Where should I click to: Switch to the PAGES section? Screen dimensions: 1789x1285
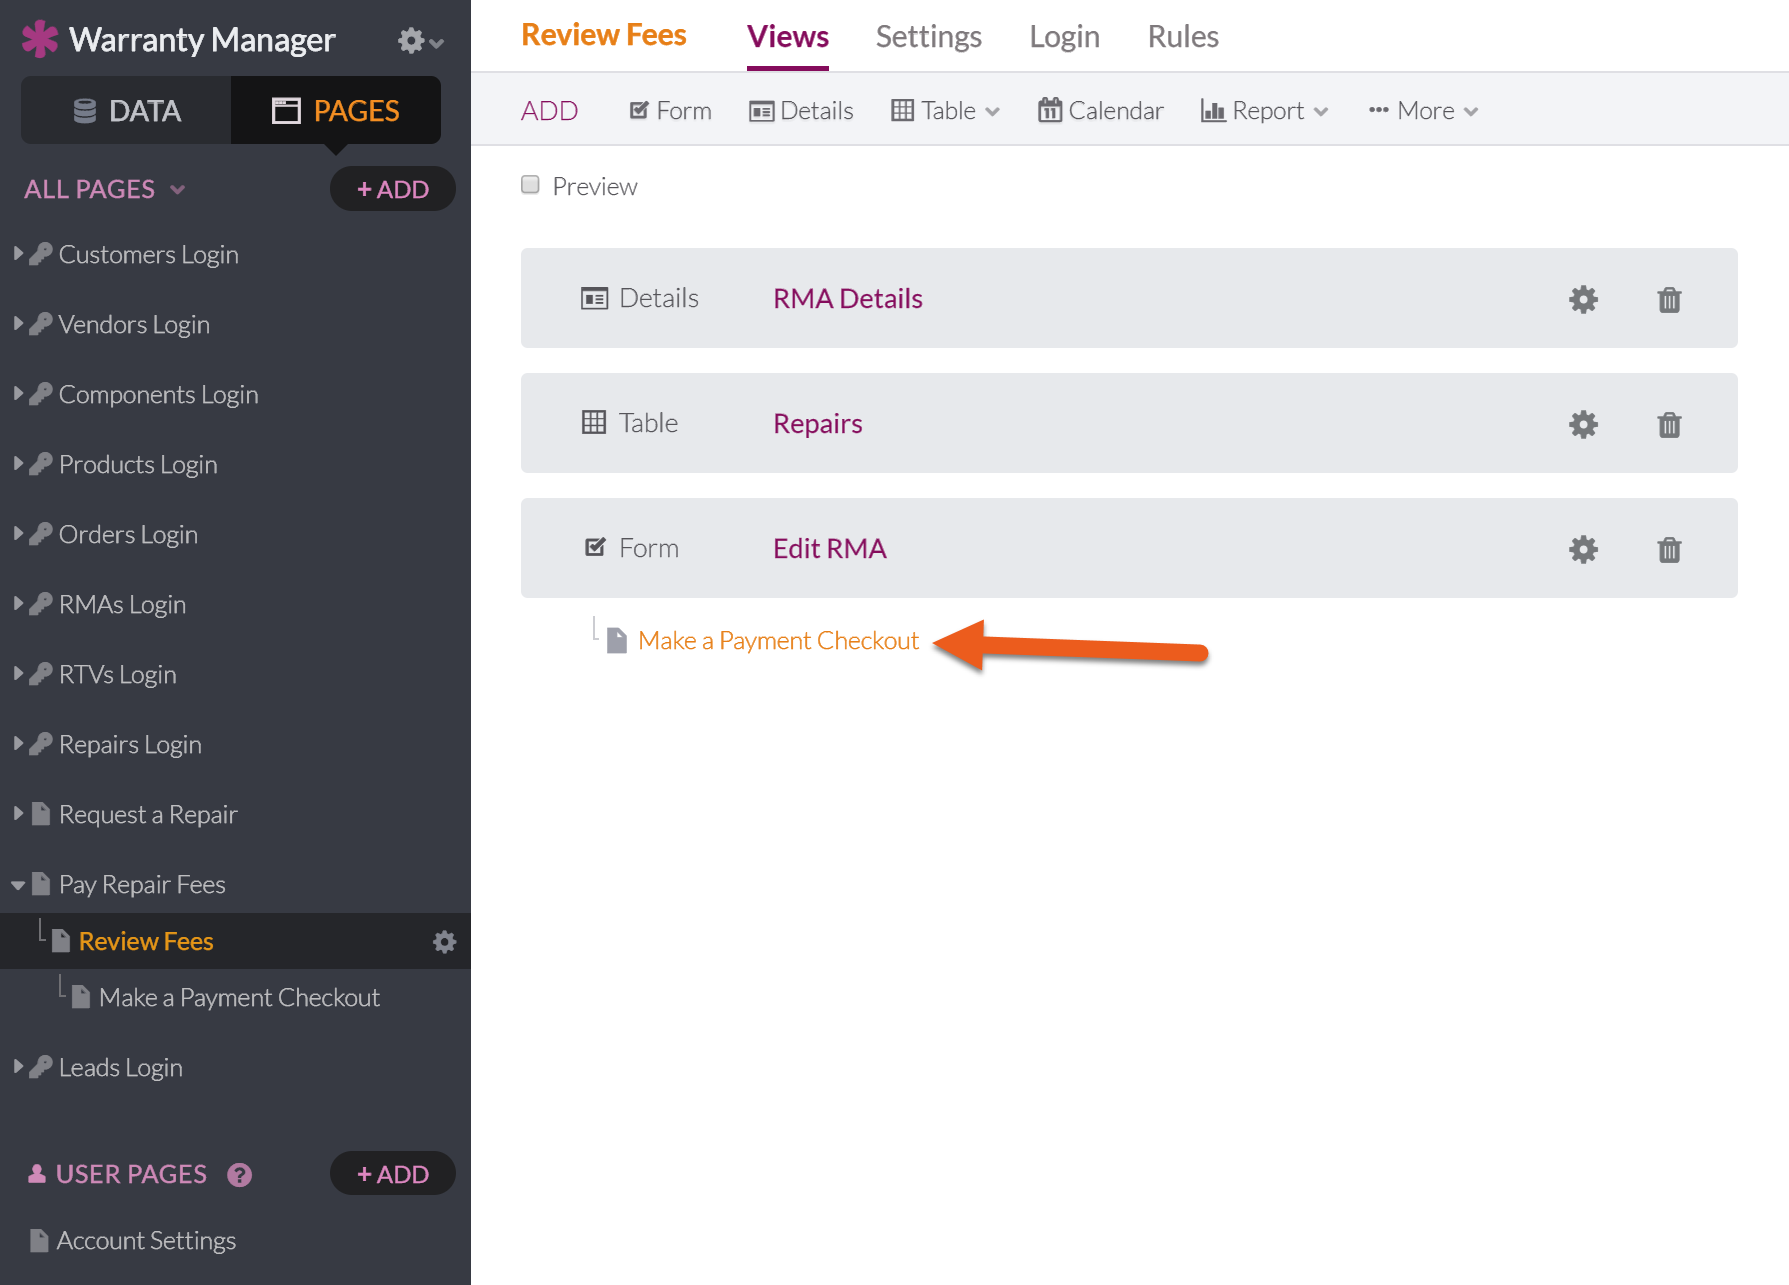[x=336, y=110]
